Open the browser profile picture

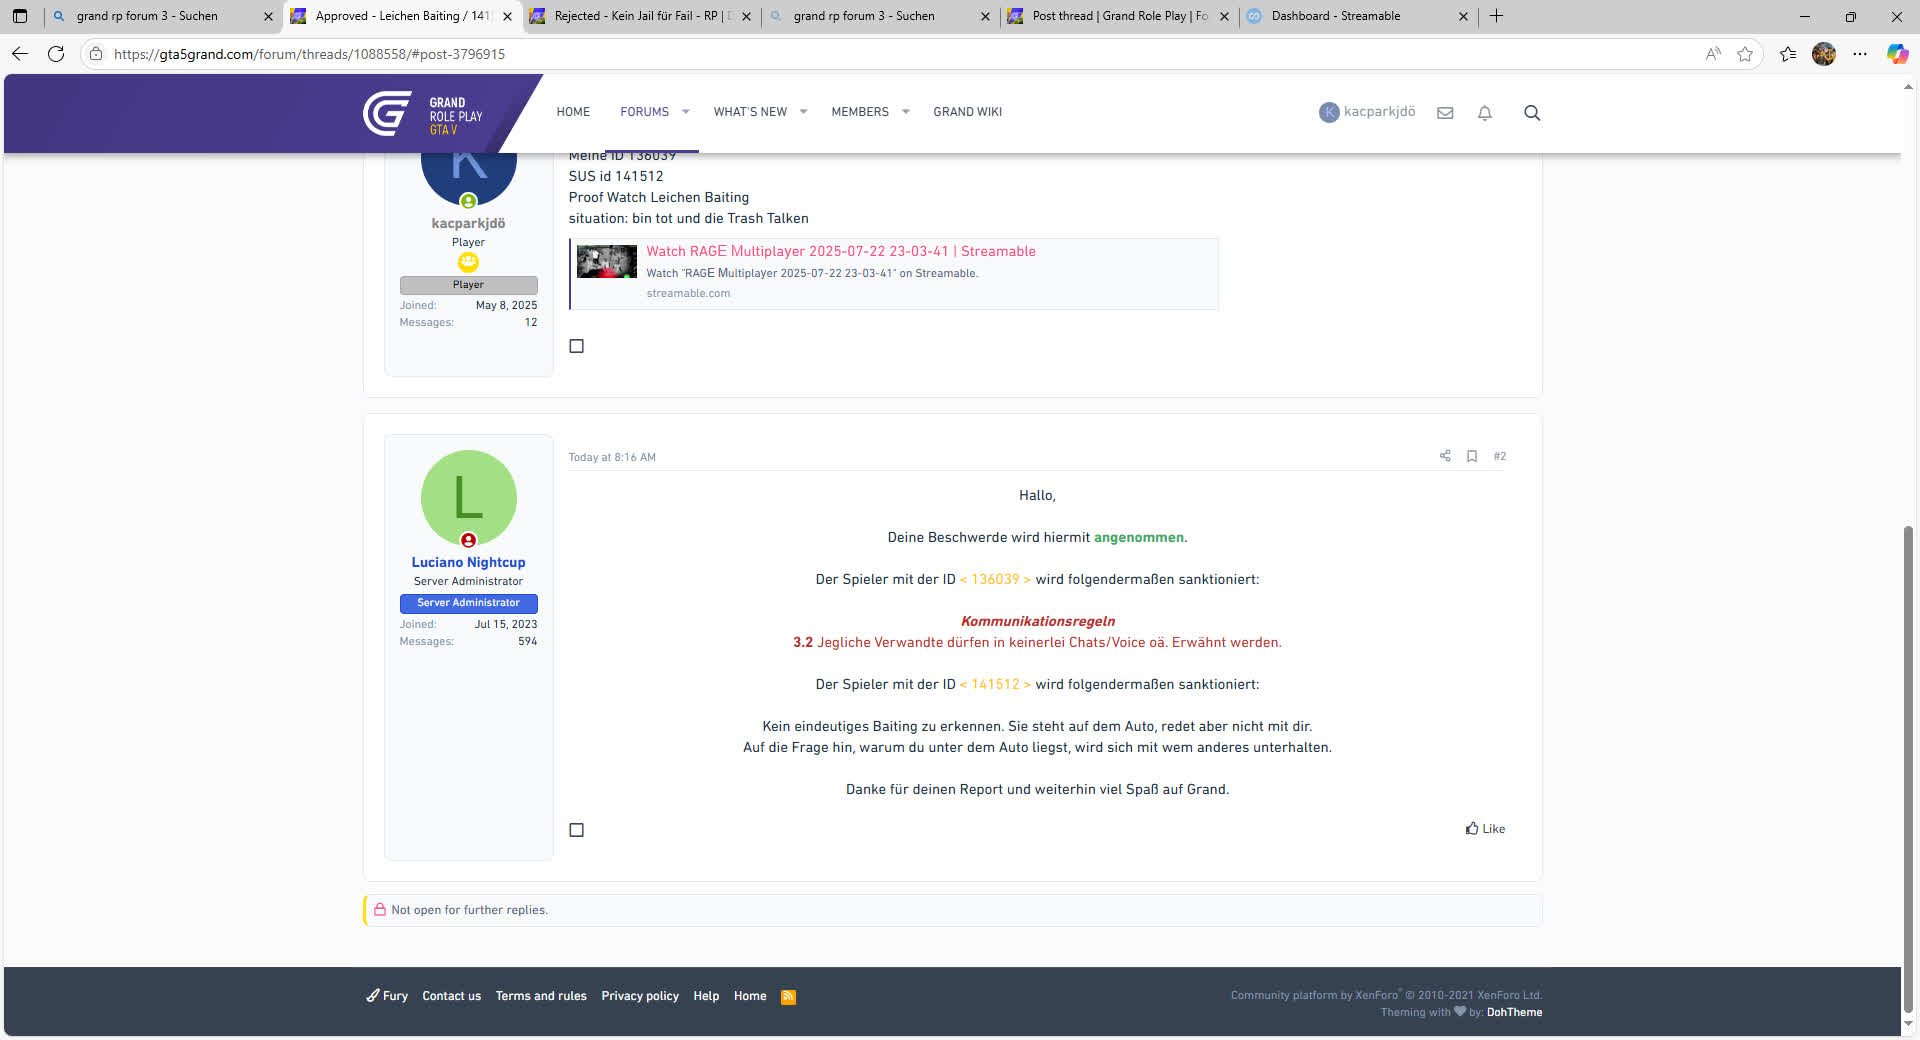pos(1824,54)
